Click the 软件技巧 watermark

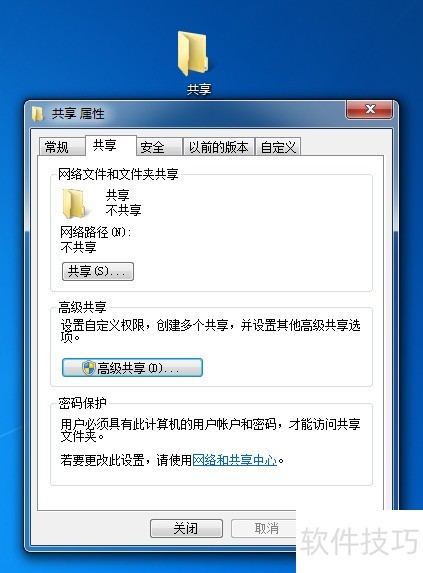[359, 542]
